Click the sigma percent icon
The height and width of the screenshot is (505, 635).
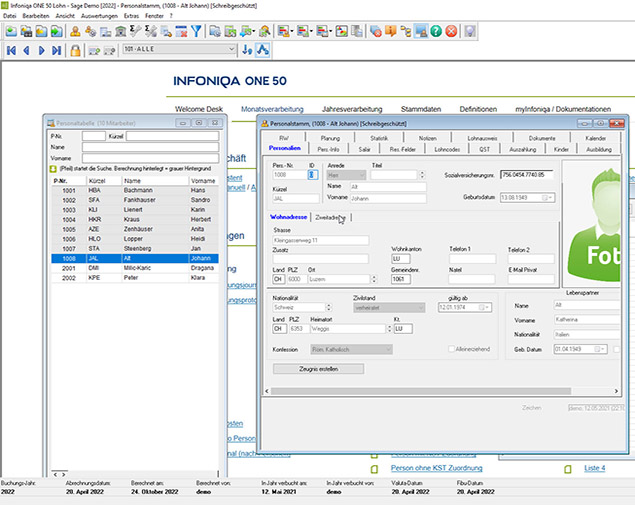pyautogui.click(x=151, y=31)
